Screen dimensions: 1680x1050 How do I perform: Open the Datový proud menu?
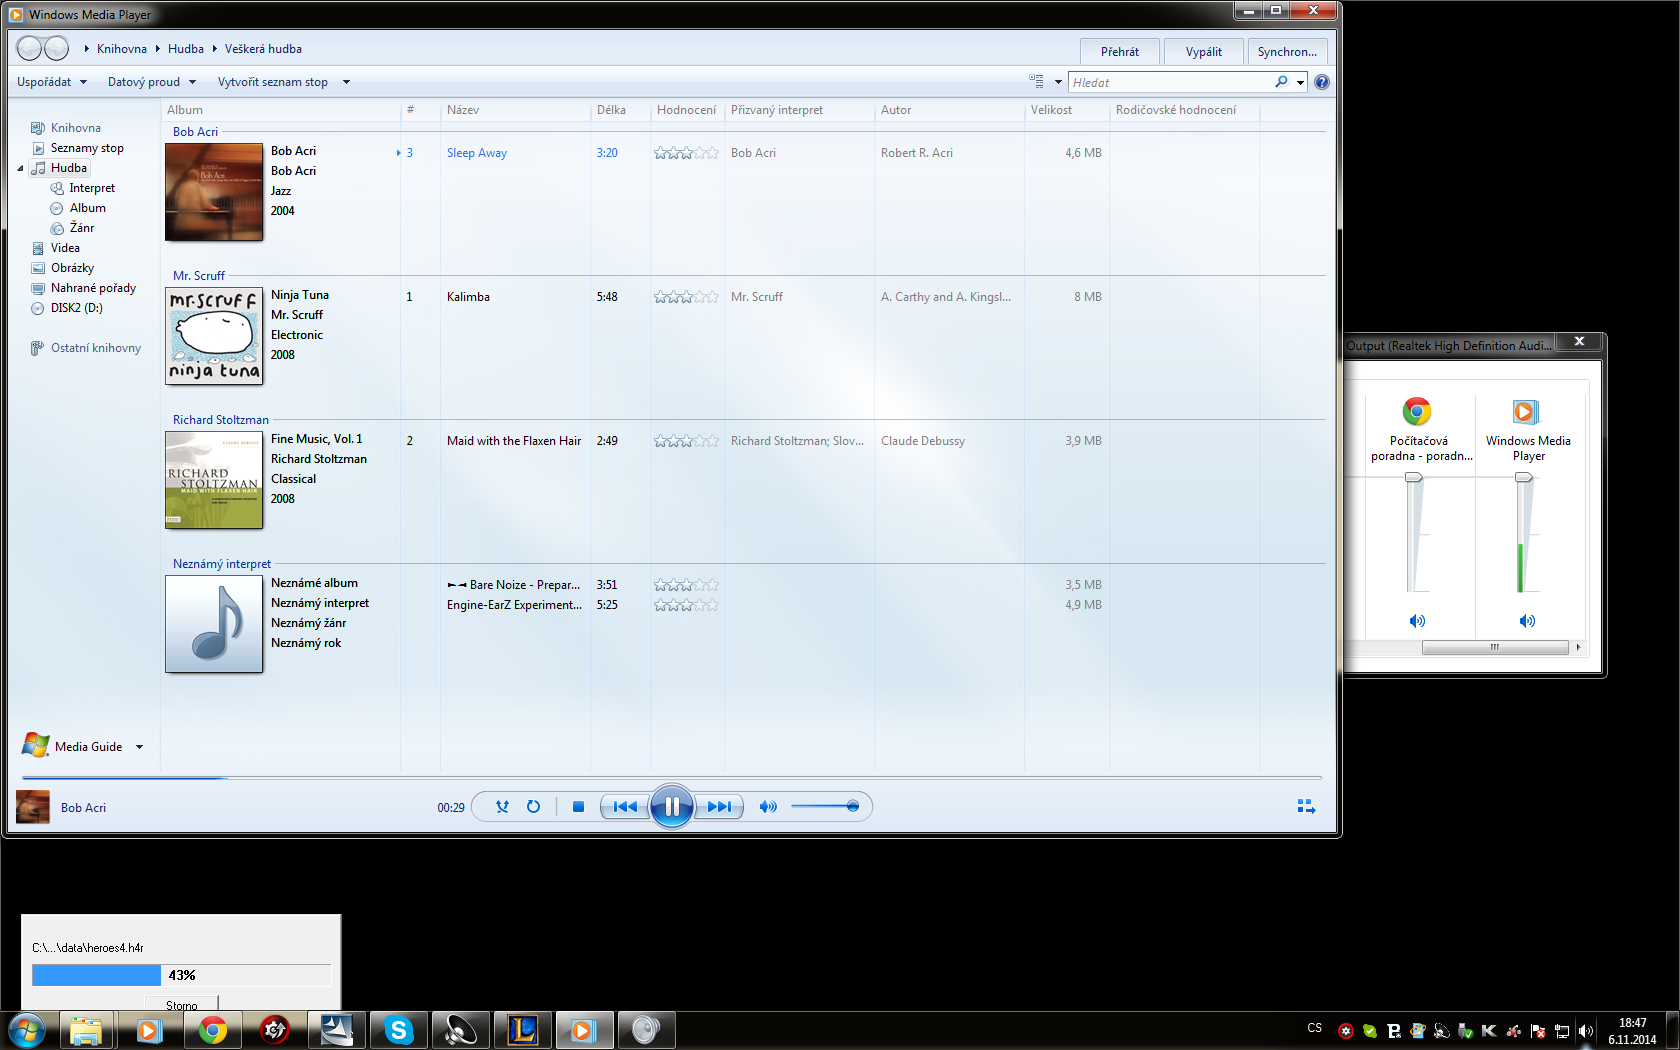(x=152, y=82)
